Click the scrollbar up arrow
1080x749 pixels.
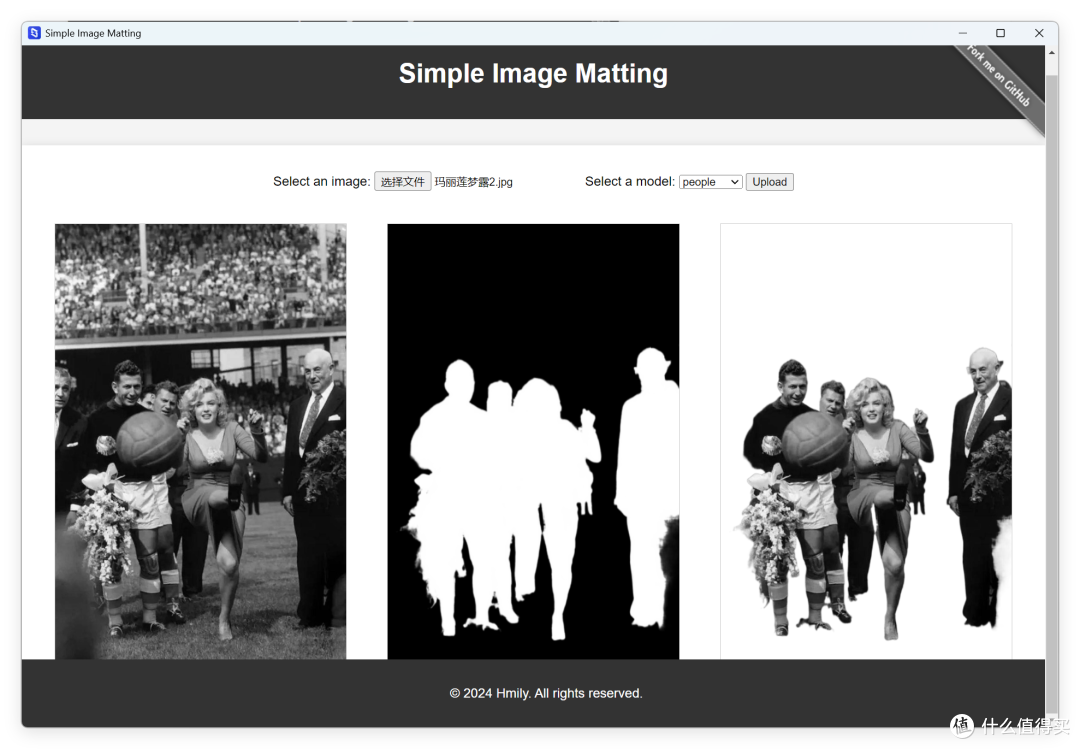point(1052,52)
